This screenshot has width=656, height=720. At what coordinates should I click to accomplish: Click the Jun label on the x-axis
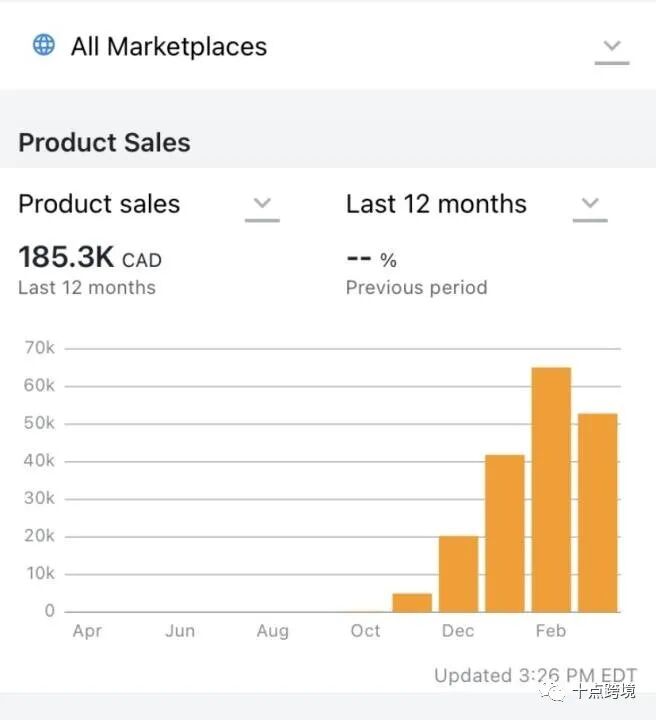click(180, 630)
